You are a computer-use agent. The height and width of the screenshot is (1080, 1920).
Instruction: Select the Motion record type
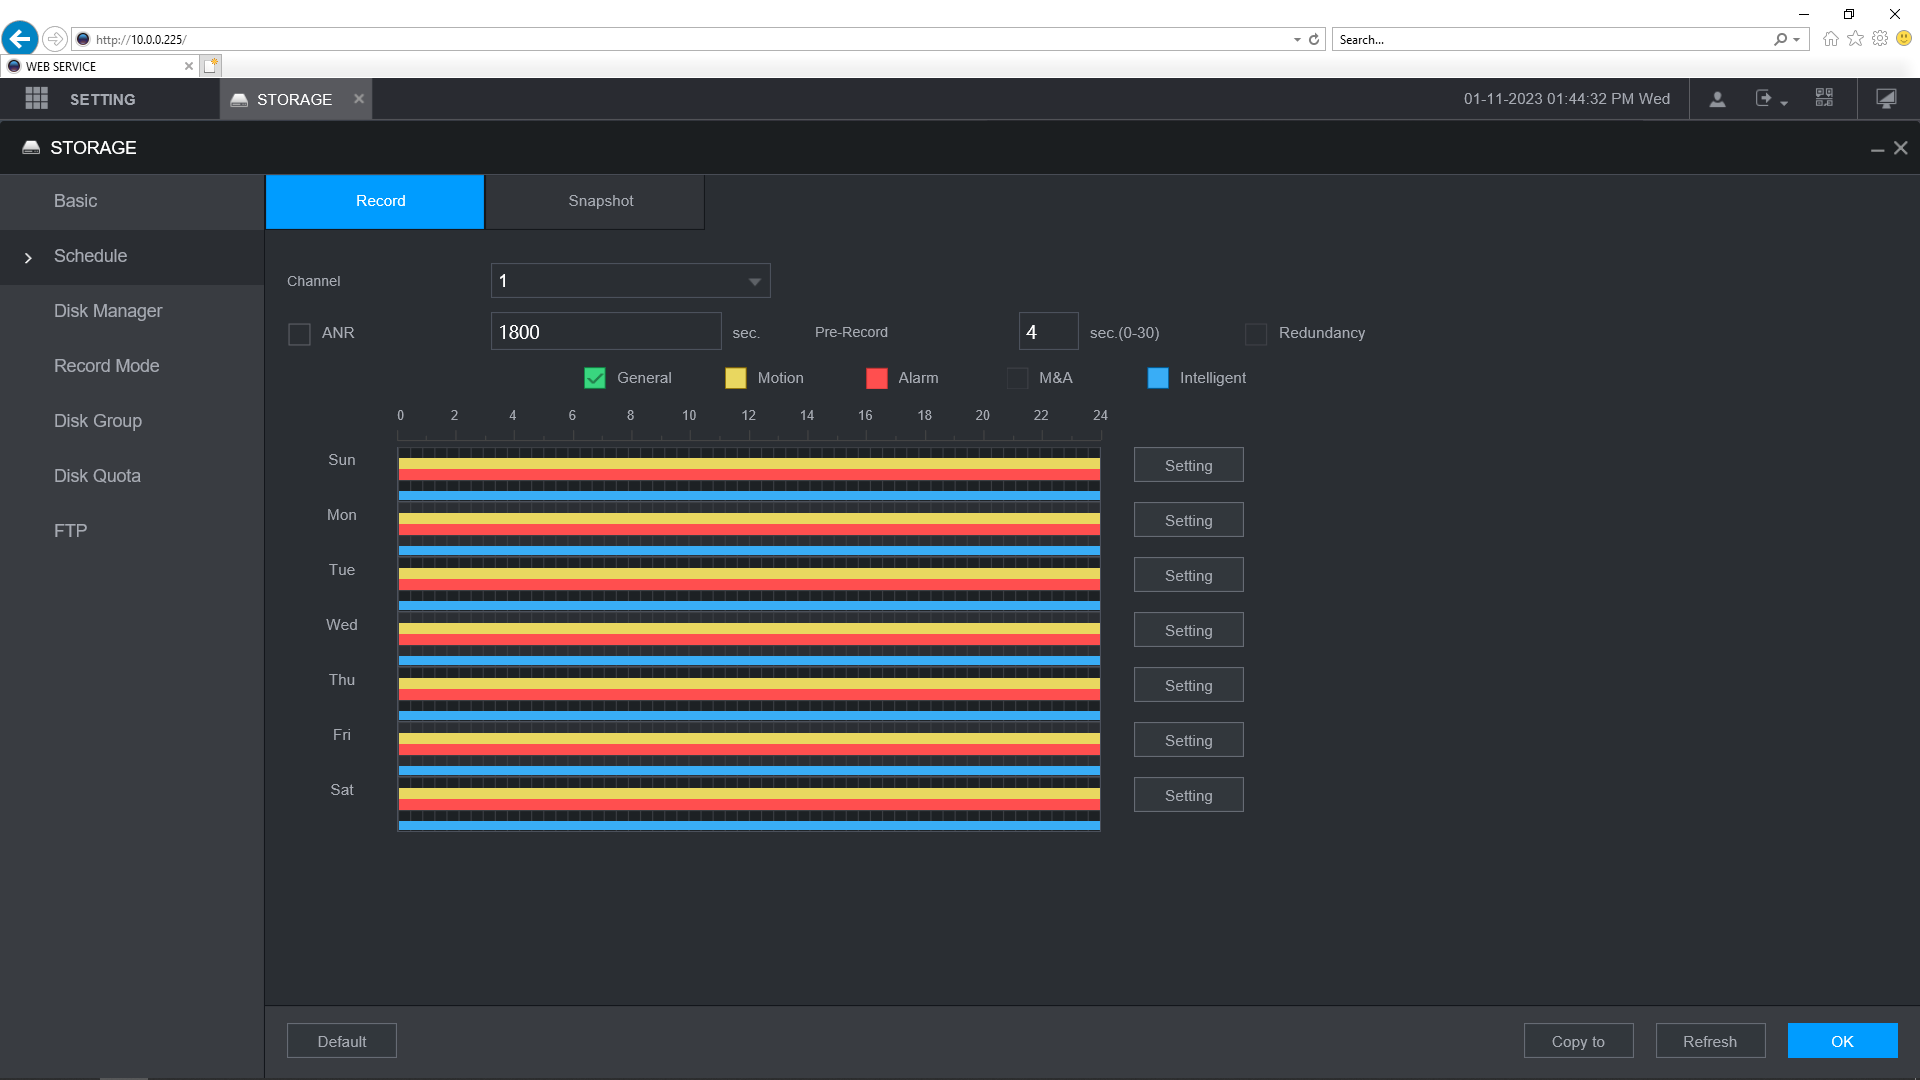point(736,378)
